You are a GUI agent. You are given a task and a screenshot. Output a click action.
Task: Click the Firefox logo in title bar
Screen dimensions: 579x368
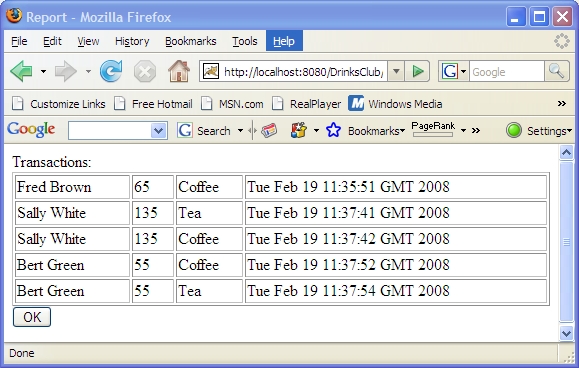(x=14, y=16)
